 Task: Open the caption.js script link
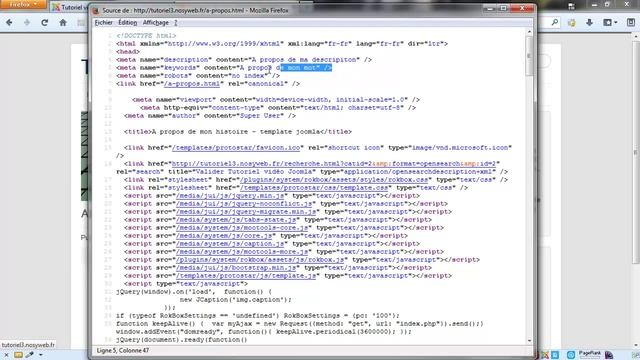pos(230,243)
